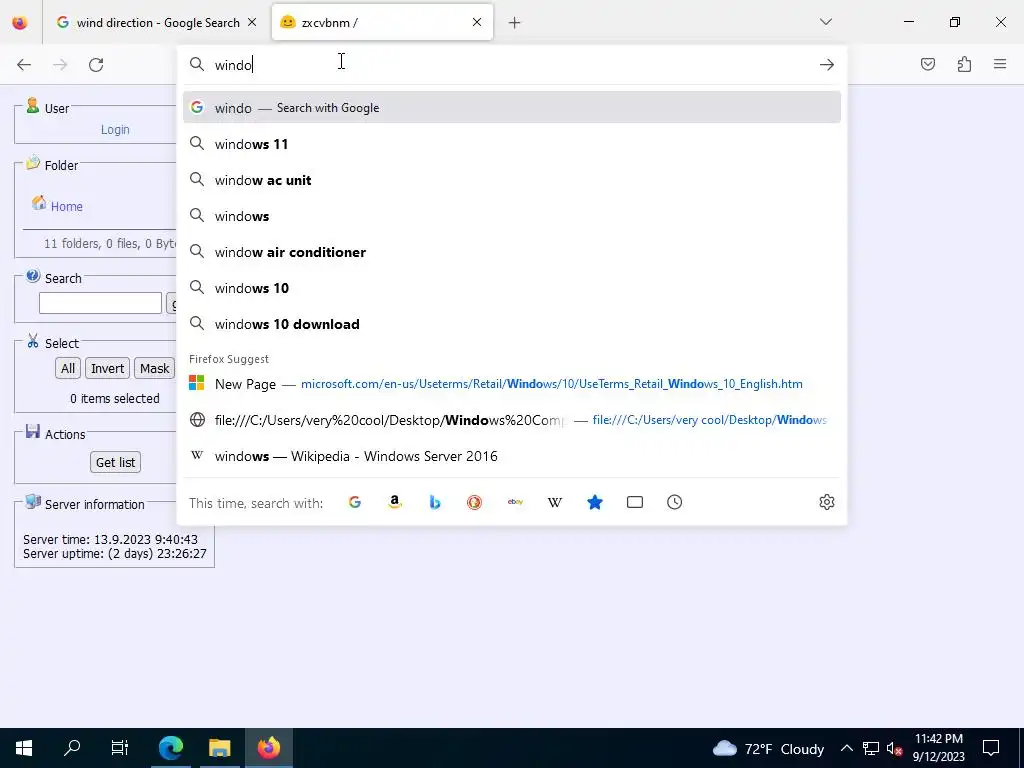
Task: Focus the page Search text box
Action: [x=101, y=303]
